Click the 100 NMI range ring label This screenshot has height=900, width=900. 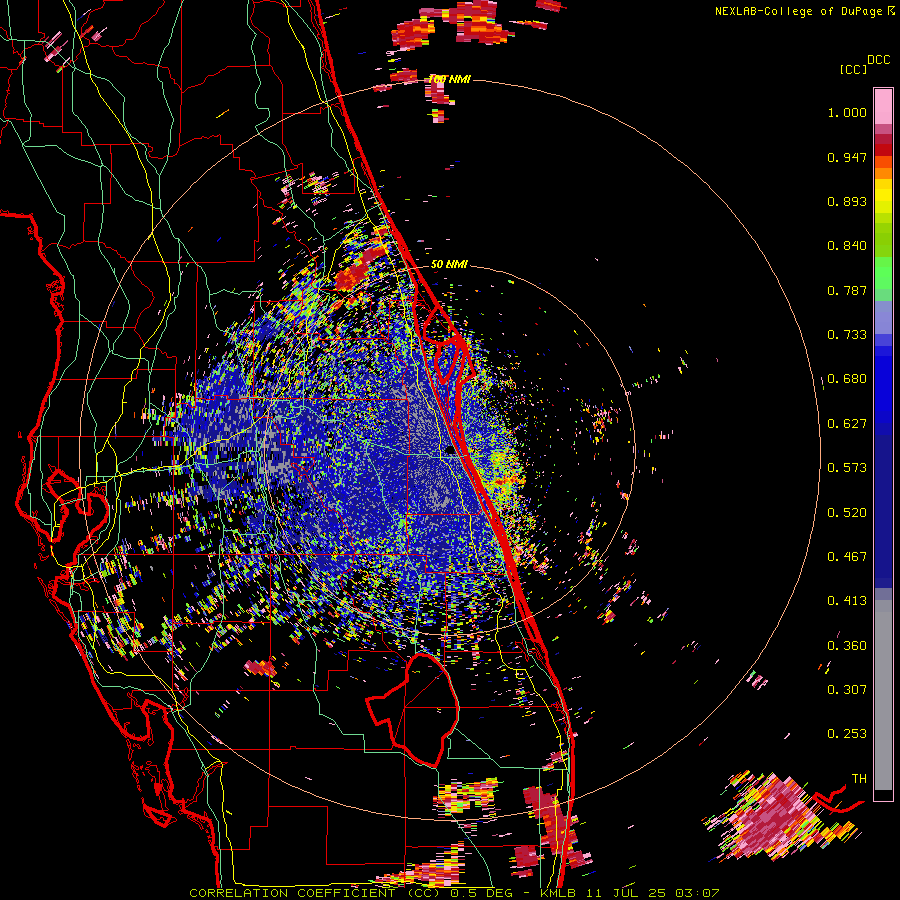pos(450,79)
